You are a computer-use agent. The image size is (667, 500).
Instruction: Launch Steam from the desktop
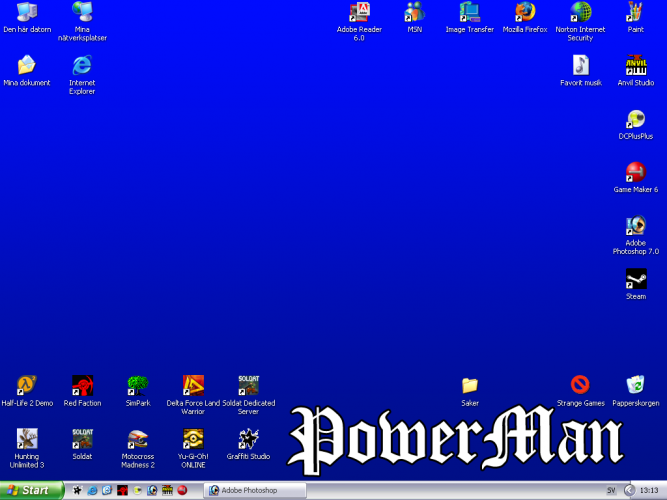point(635,278)
